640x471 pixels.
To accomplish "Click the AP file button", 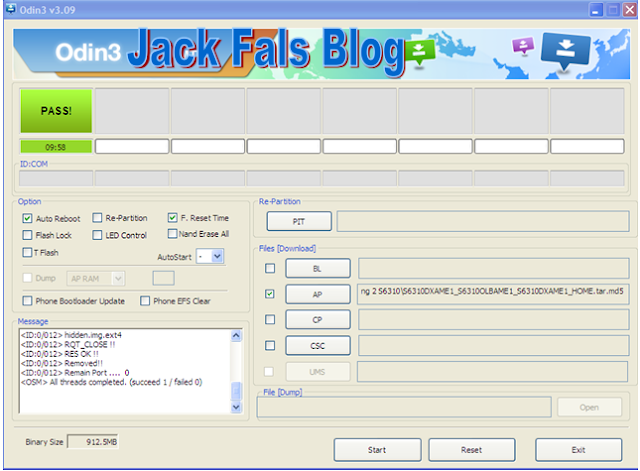I will pos(317,294).
